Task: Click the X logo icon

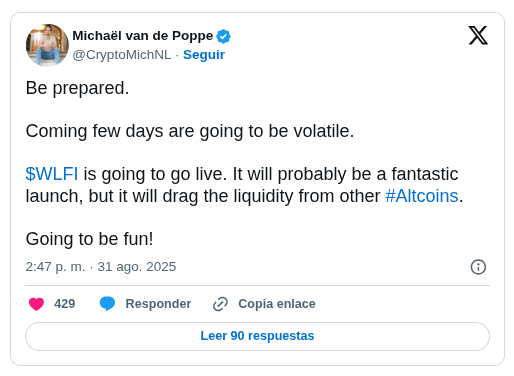Action: pyautogui.click(x=478, y=35)
